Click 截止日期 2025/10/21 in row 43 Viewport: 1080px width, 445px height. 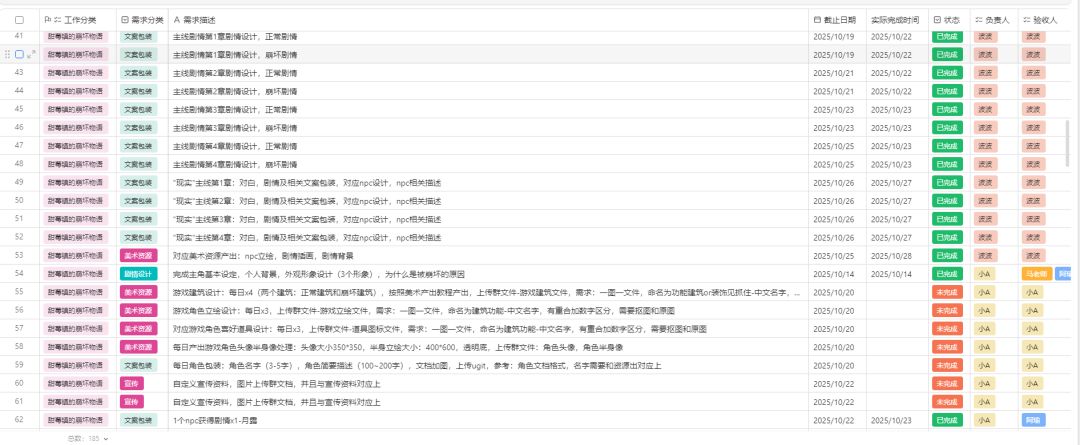[x=833, y=73]
